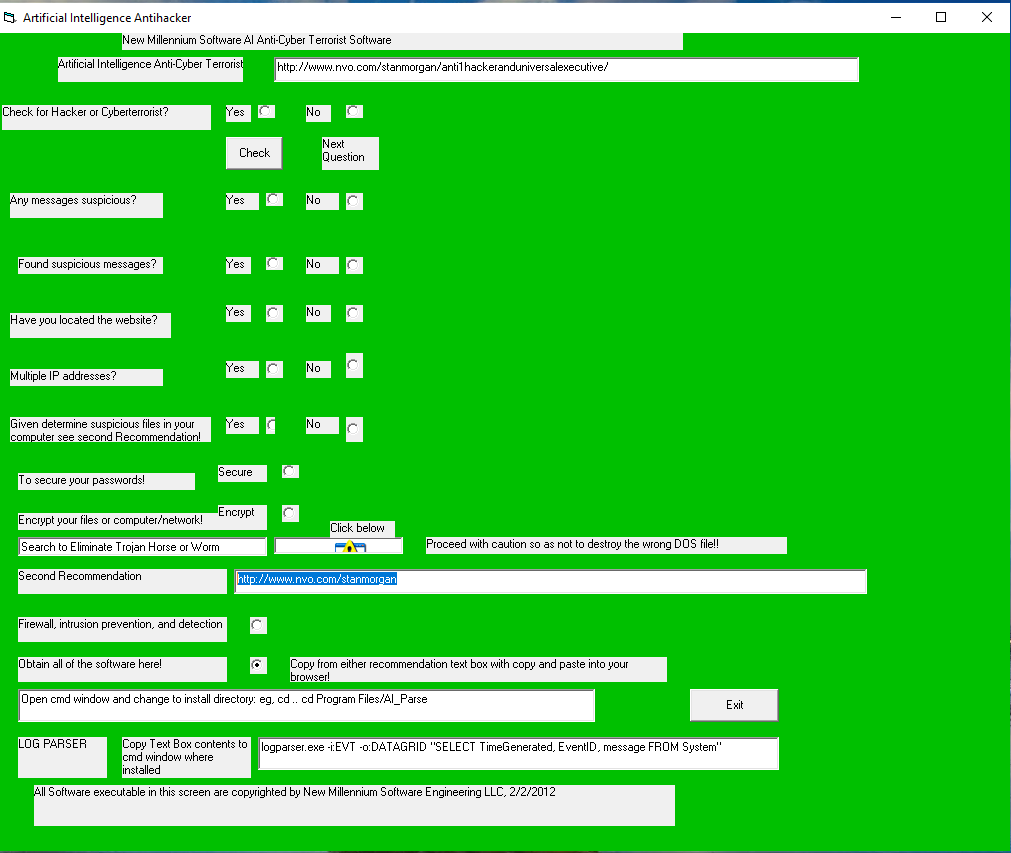Click Artificial Intelligence Anti-Cyber Terrorist label
This screenshot has width=1011, height=853.
click(x=150, y=69)
